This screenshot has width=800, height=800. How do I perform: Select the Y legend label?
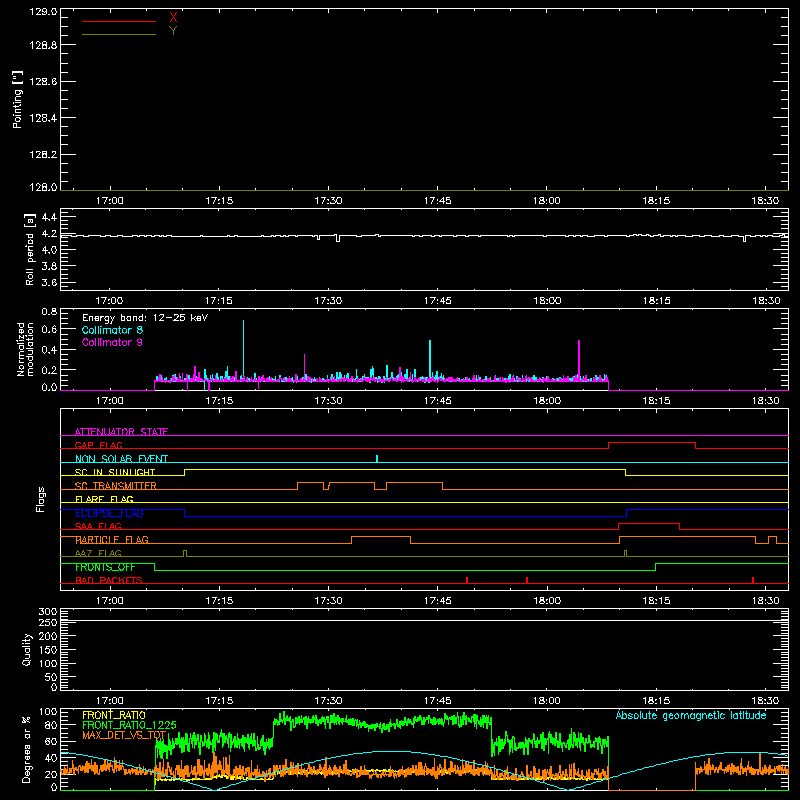[173, 31]
